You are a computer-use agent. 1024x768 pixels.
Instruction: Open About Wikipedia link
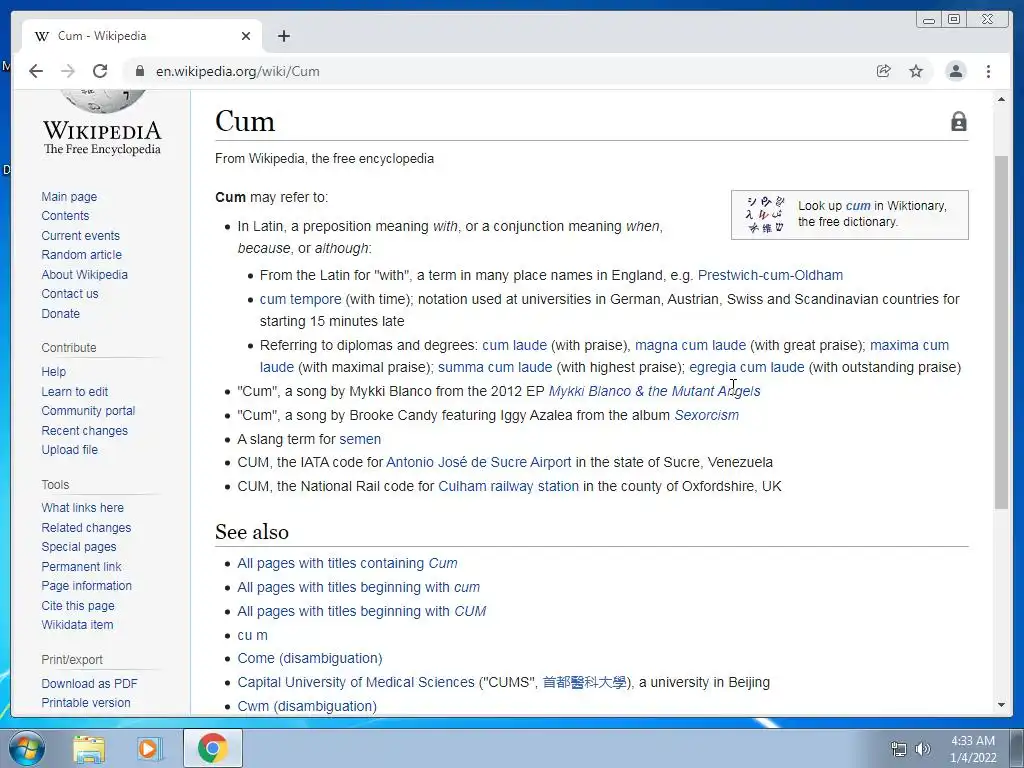84,274
